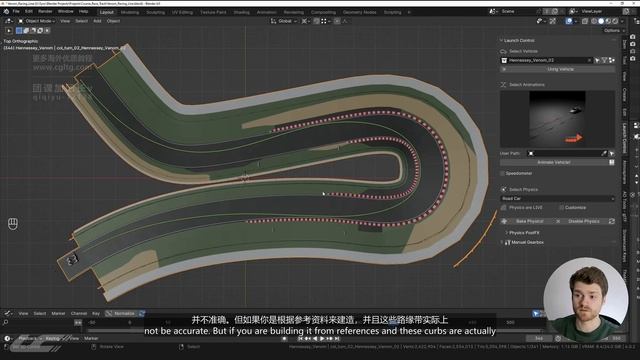Click the refresh icon beside Disable Physics

pyautogui.click(x=611, y=221)
